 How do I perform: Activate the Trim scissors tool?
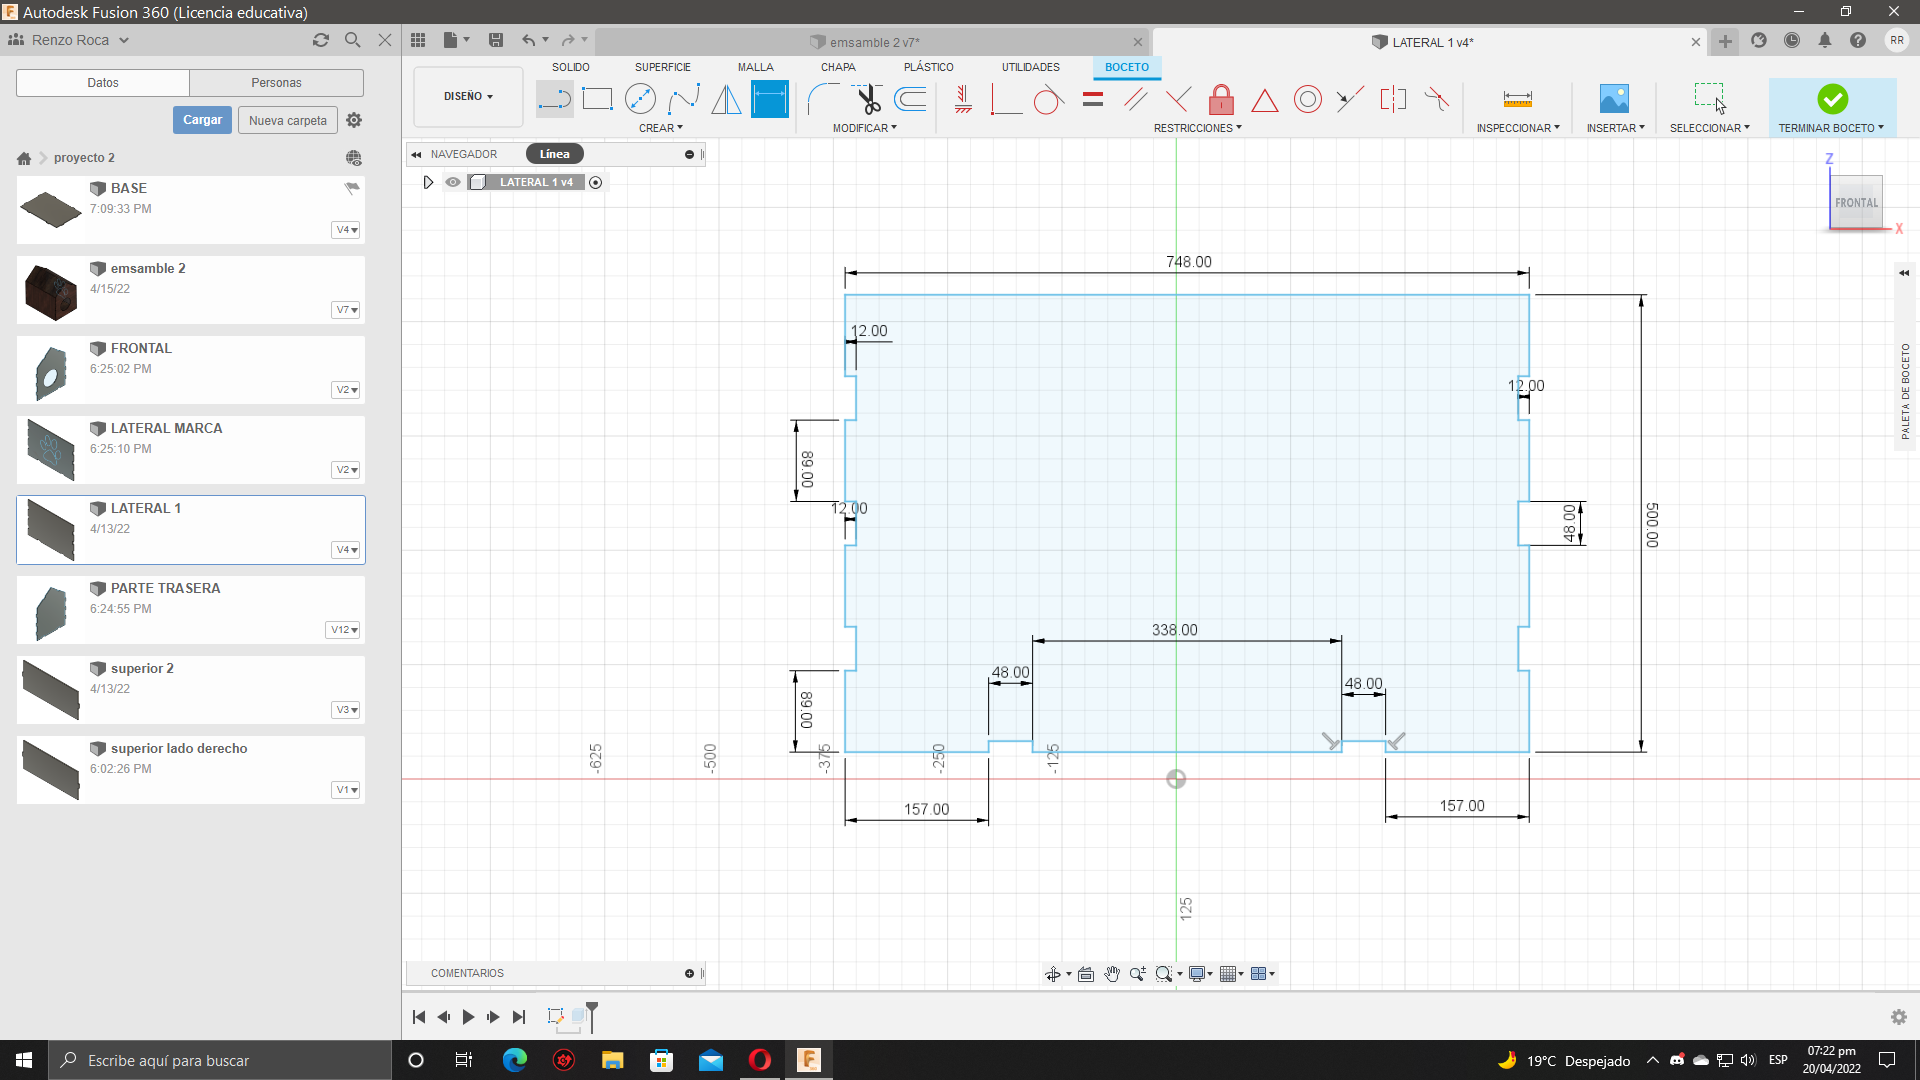click(868, 99)
